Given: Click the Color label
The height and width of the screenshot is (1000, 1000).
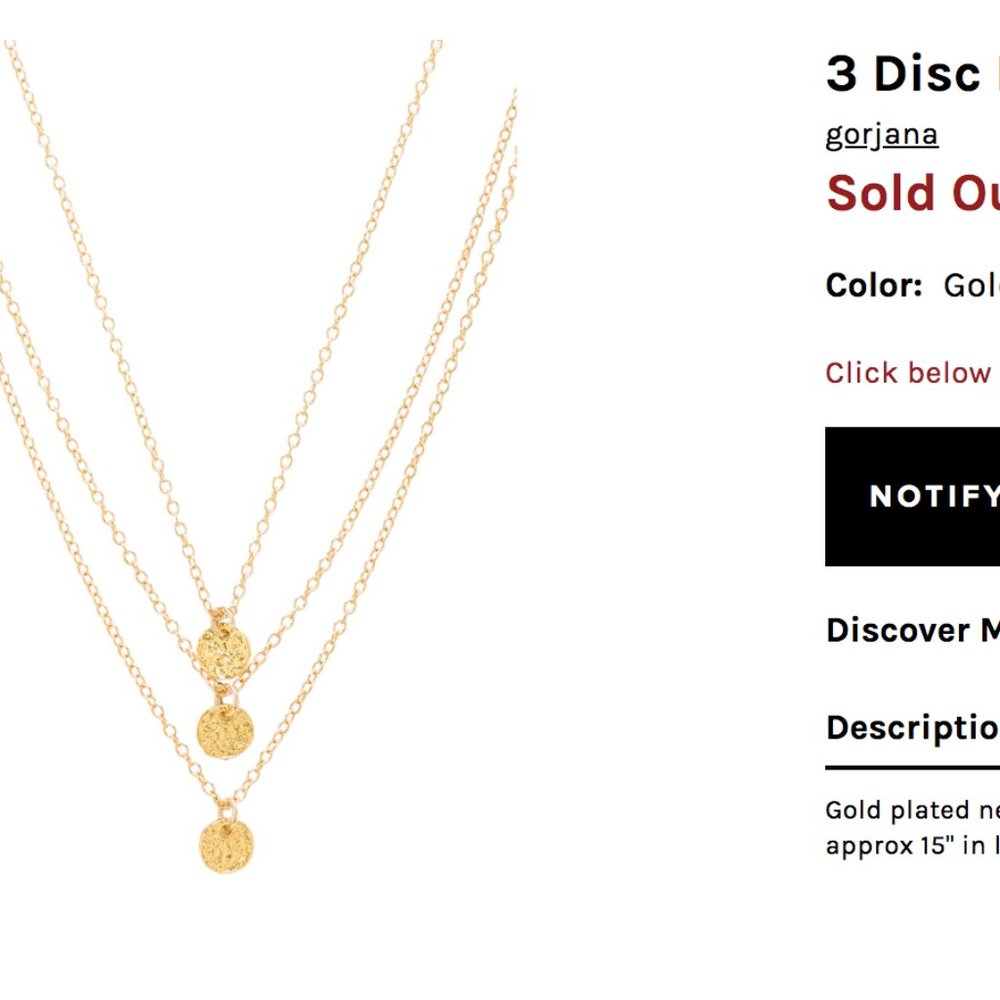Looking at the screenshot, I should click(x=877, y=284).
